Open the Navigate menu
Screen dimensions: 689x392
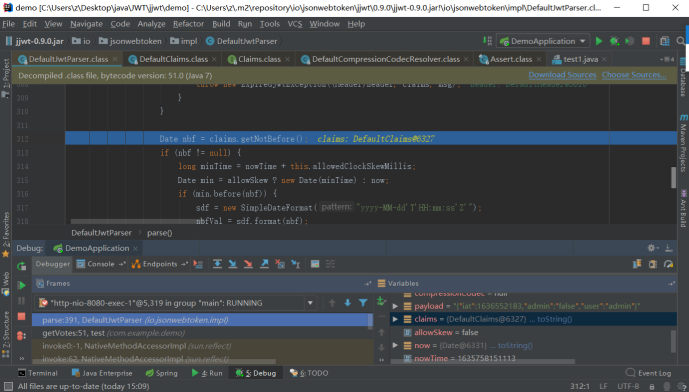(86, 24)
